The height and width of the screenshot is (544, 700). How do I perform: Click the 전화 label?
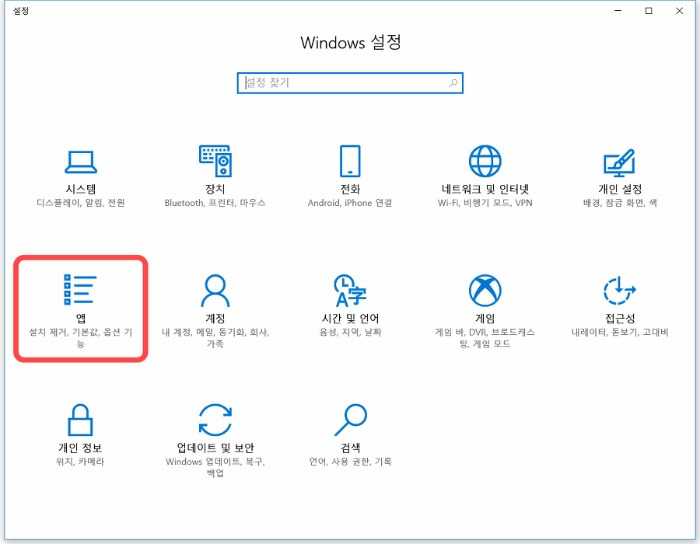click(x=350, y=189)
